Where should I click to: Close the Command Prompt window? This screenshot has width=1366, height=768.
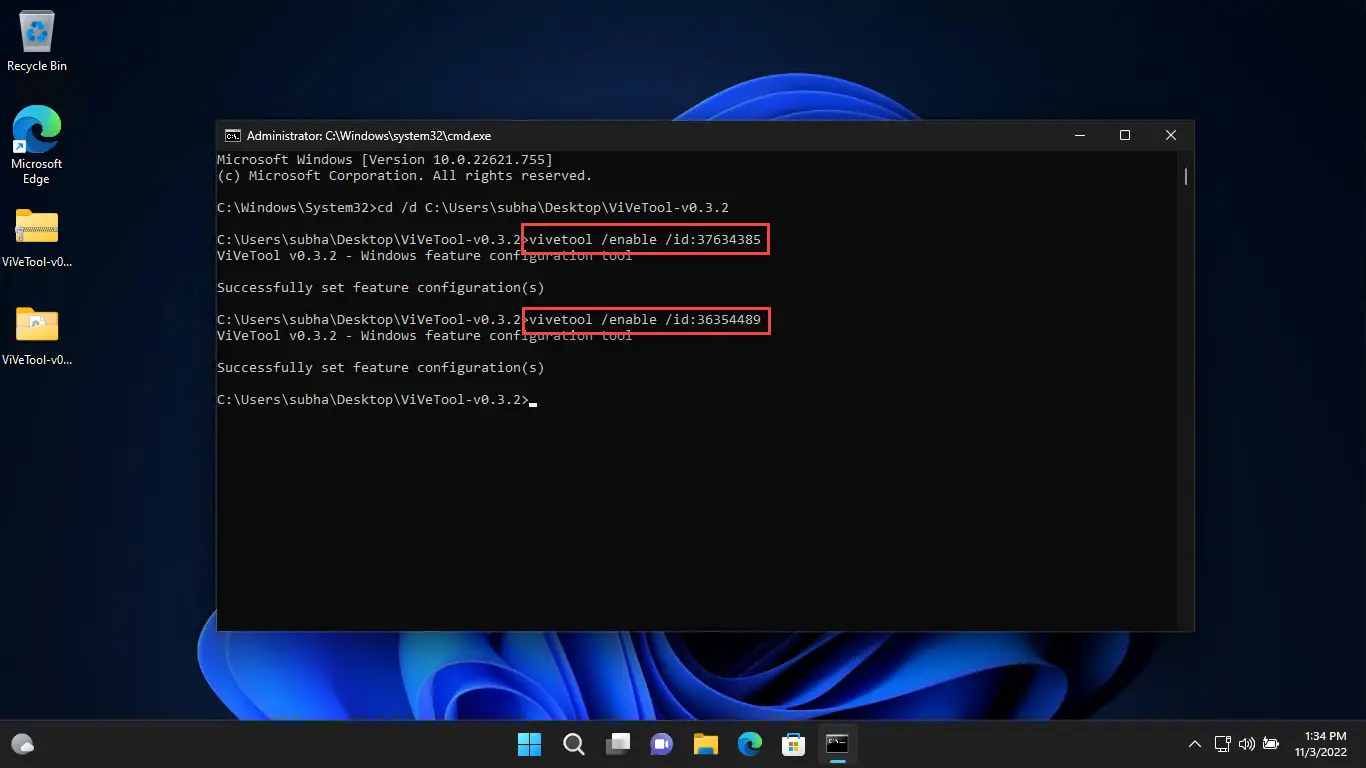coord(1171,135)
